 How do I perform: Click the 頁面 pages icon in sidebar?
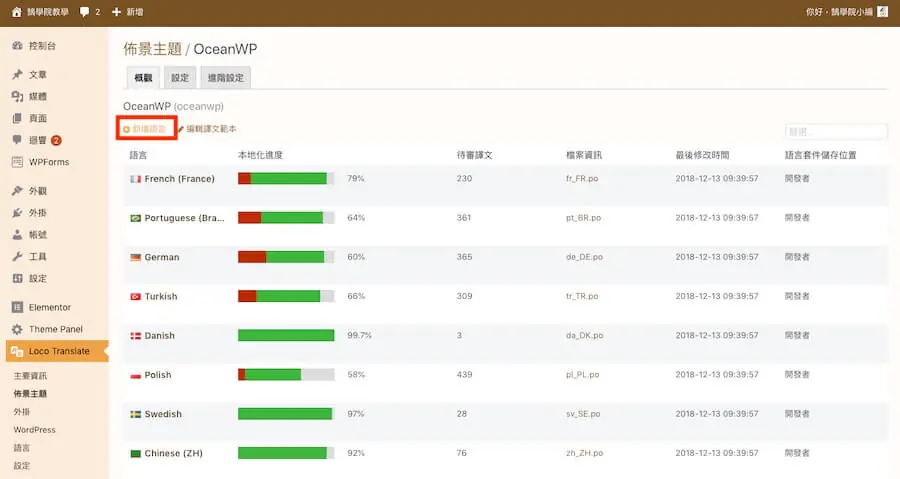[17, 118]
